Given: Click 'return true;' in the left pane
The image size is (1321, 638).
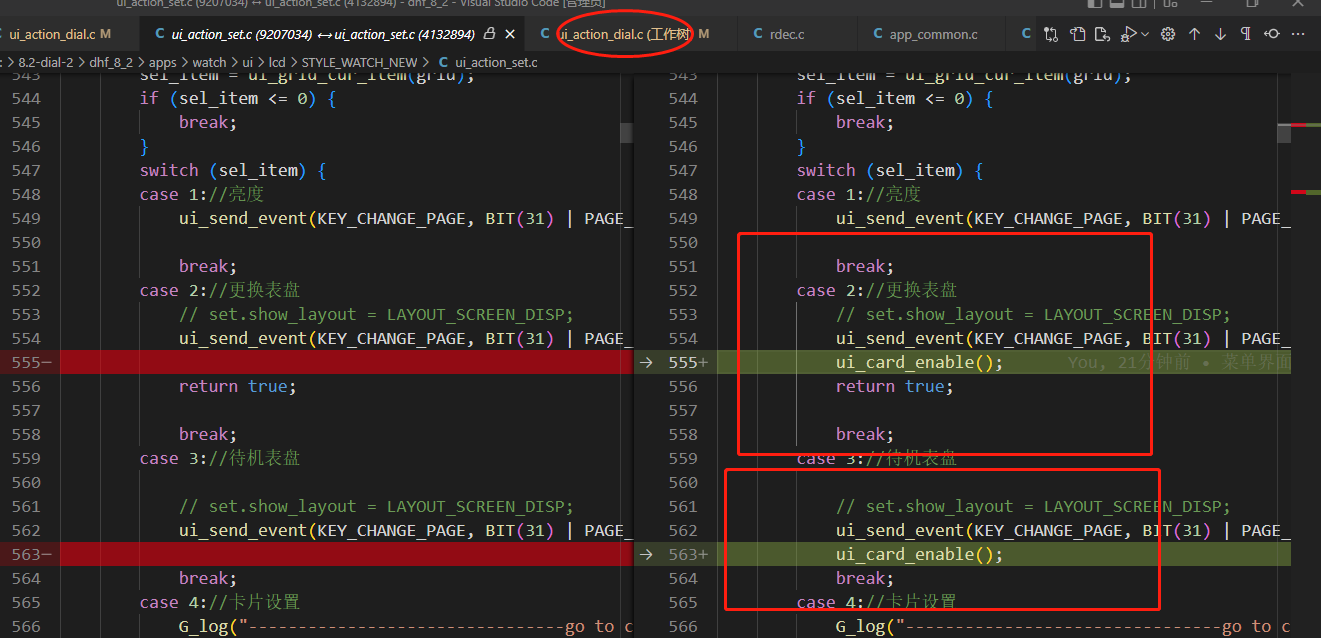Looking at the screenshot, I should [x=238, y=386].
